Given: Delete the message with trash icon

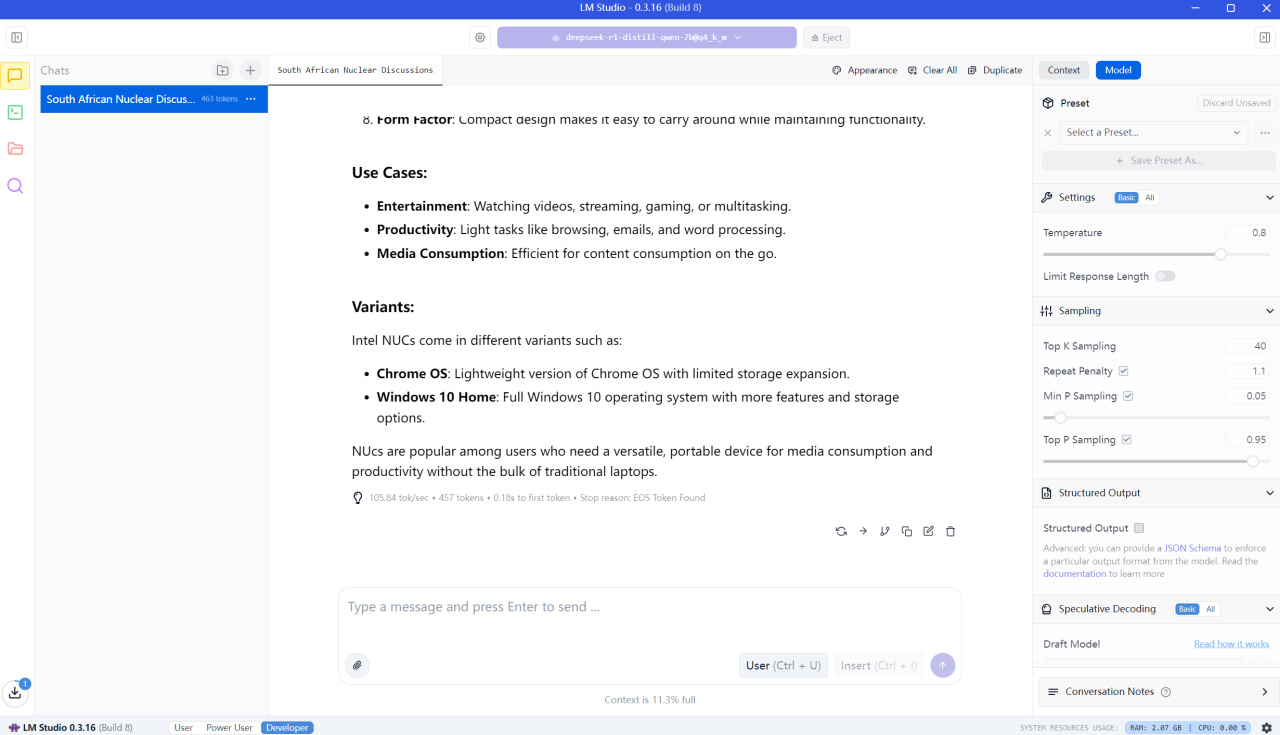Looking at the screenshot, I should (x=950, y=531).
